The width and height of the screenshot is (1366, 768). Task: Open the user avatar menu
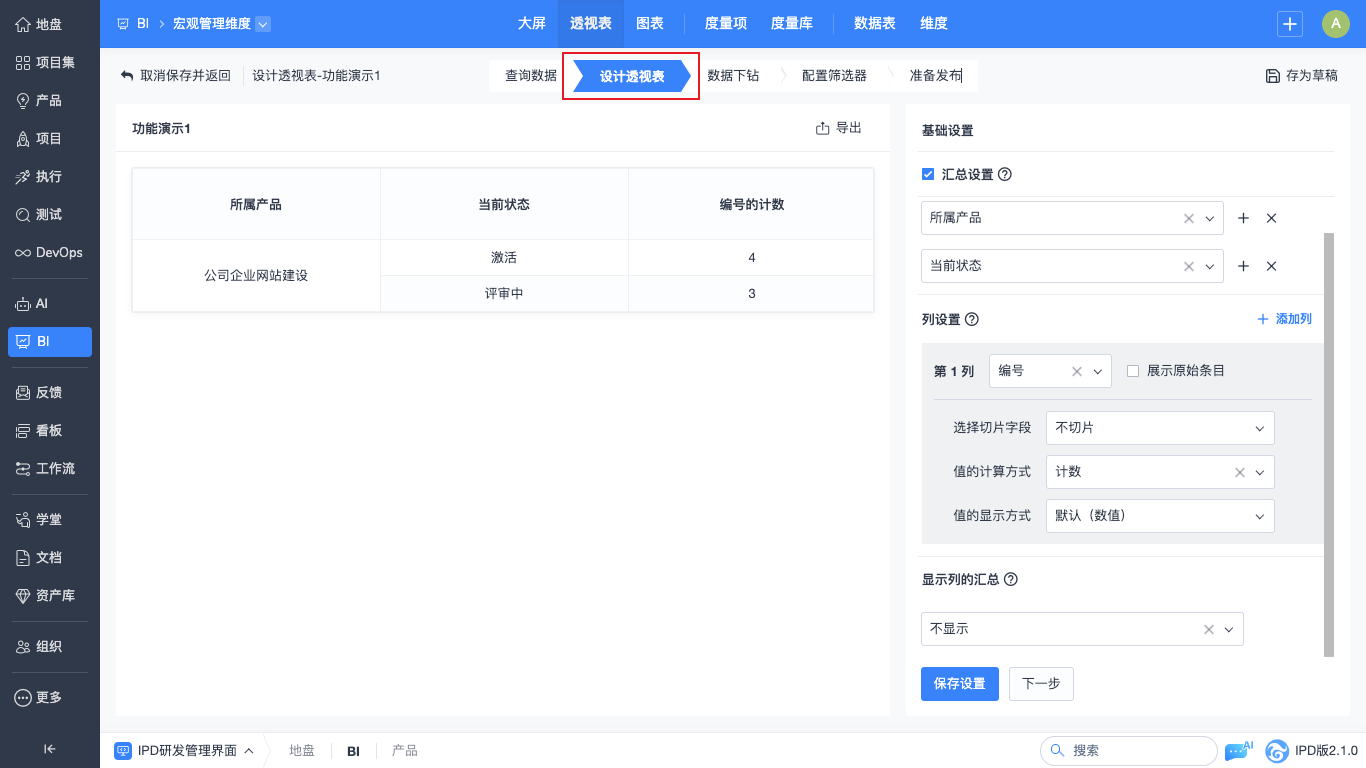click(x=1335, y=24)
